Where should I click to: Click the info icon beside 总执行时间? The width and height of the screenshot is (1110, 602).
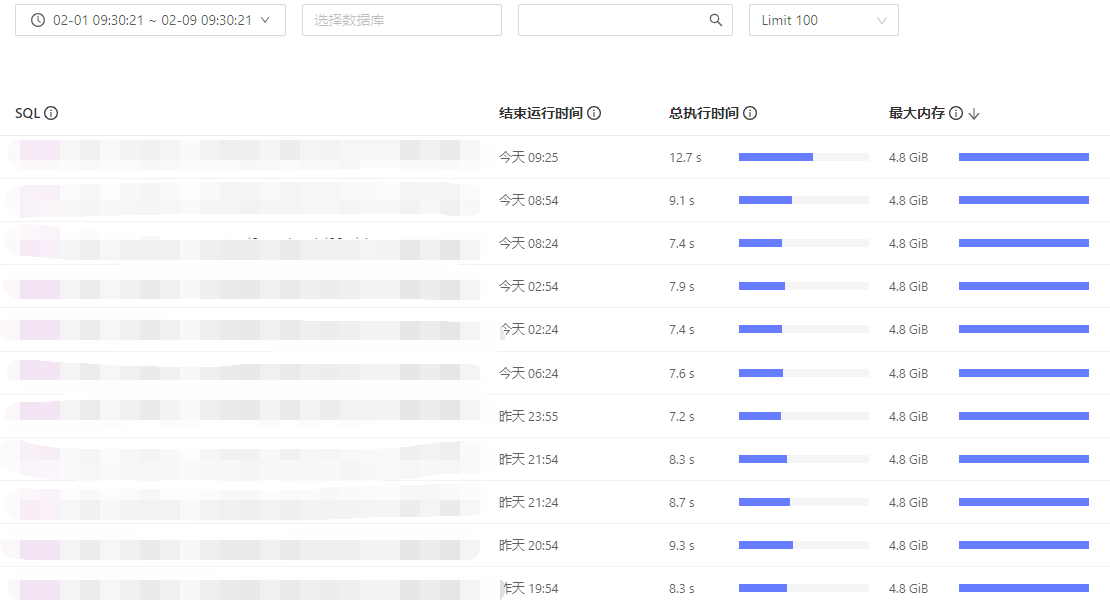pos(750,113)
